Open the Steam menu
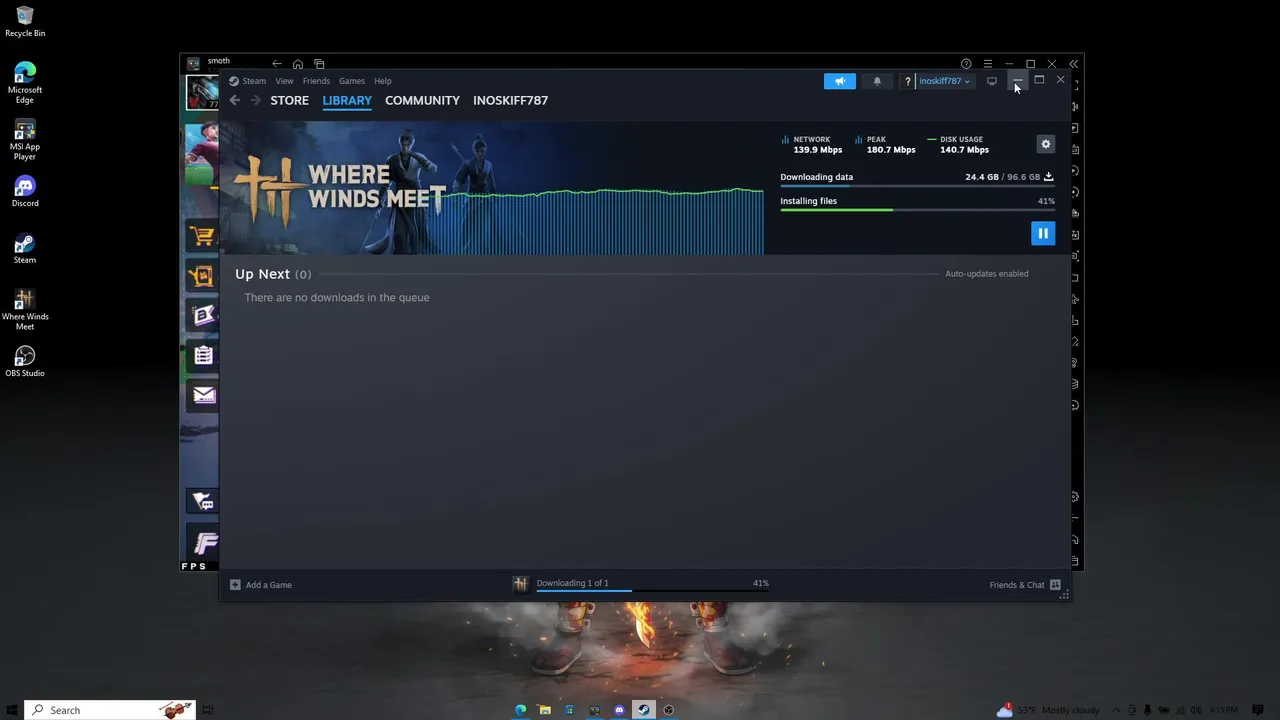 [254, 81]
